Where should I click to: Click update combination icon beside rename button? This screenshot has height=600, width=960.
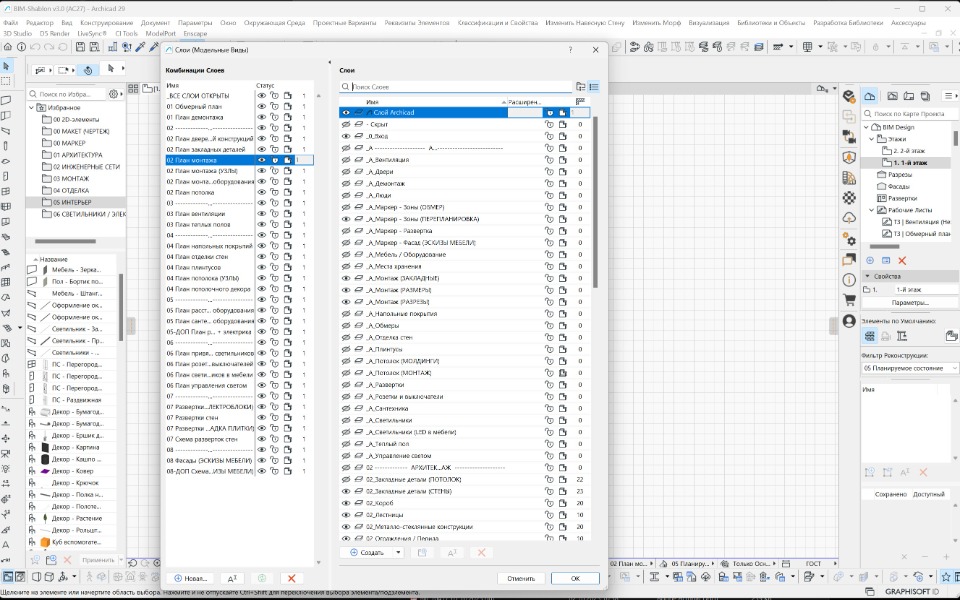[262, 578]
